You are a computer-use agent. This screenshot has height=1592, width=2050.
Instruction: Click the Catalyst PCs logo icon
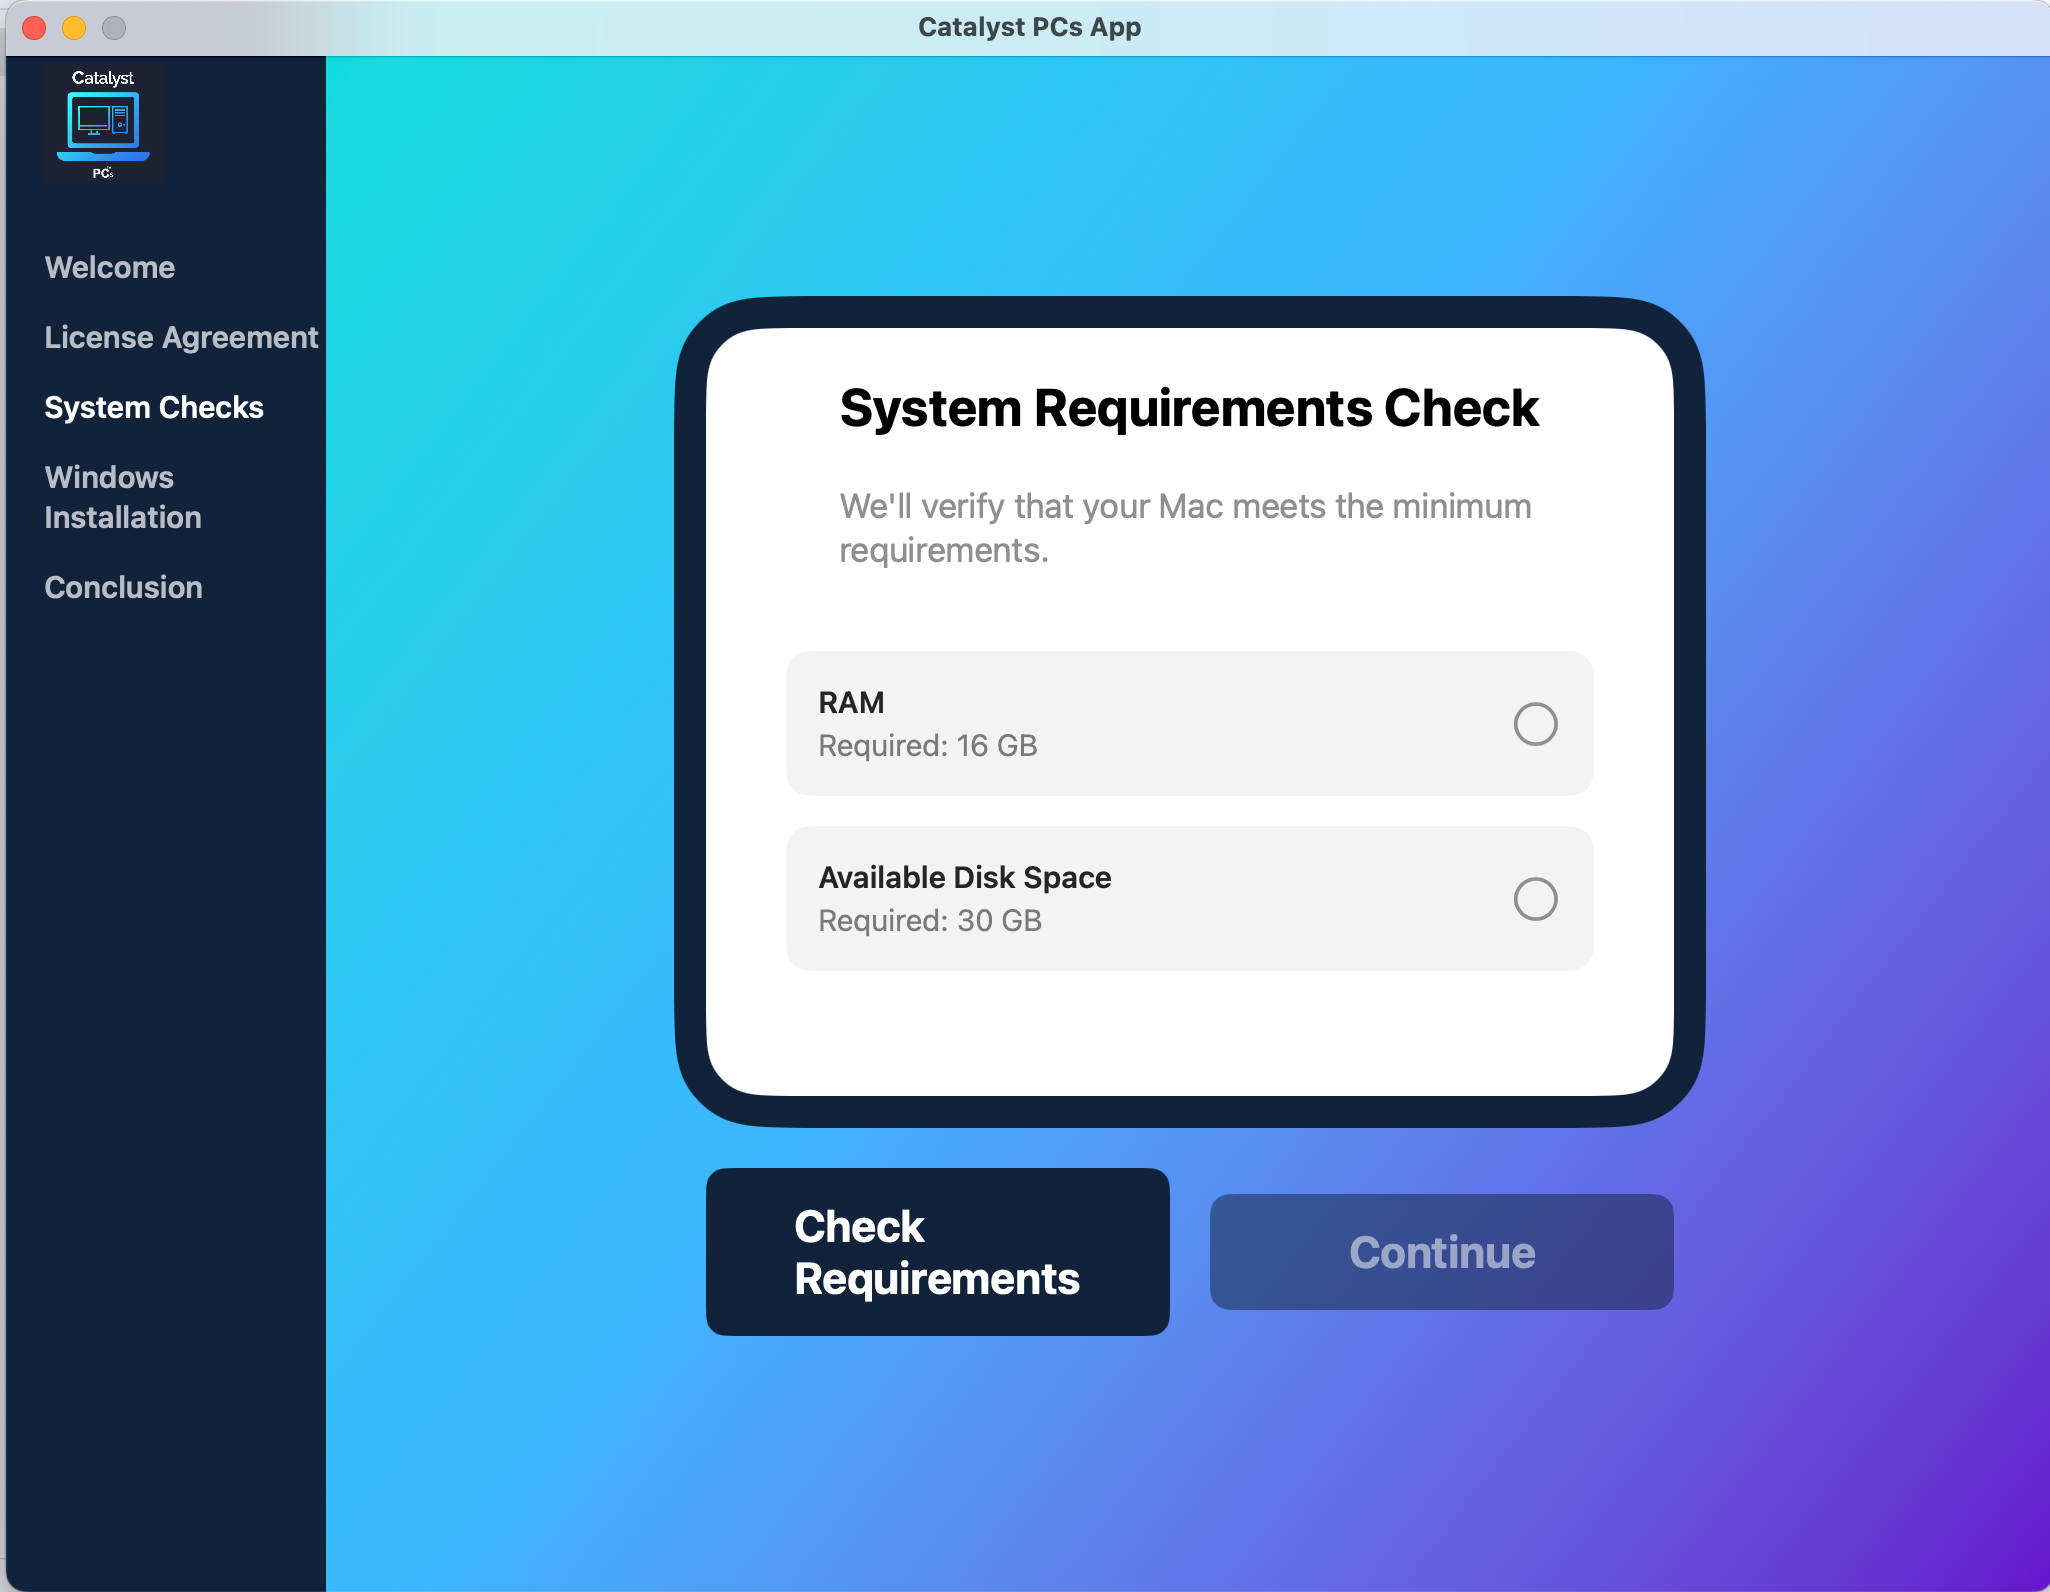pyautogui.click(x=103, y=124)
